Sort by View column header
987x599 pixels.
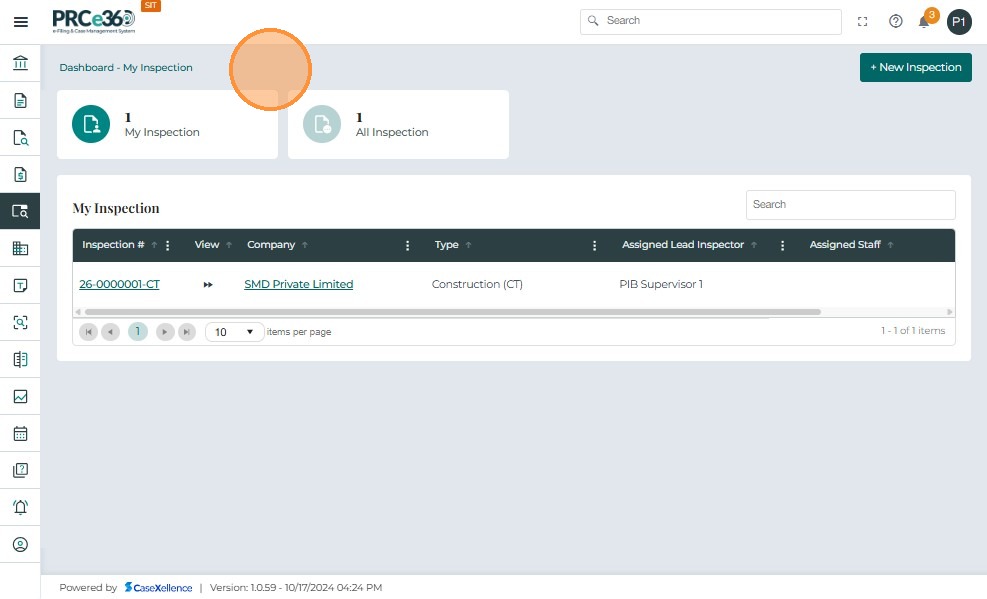[206, 245]
